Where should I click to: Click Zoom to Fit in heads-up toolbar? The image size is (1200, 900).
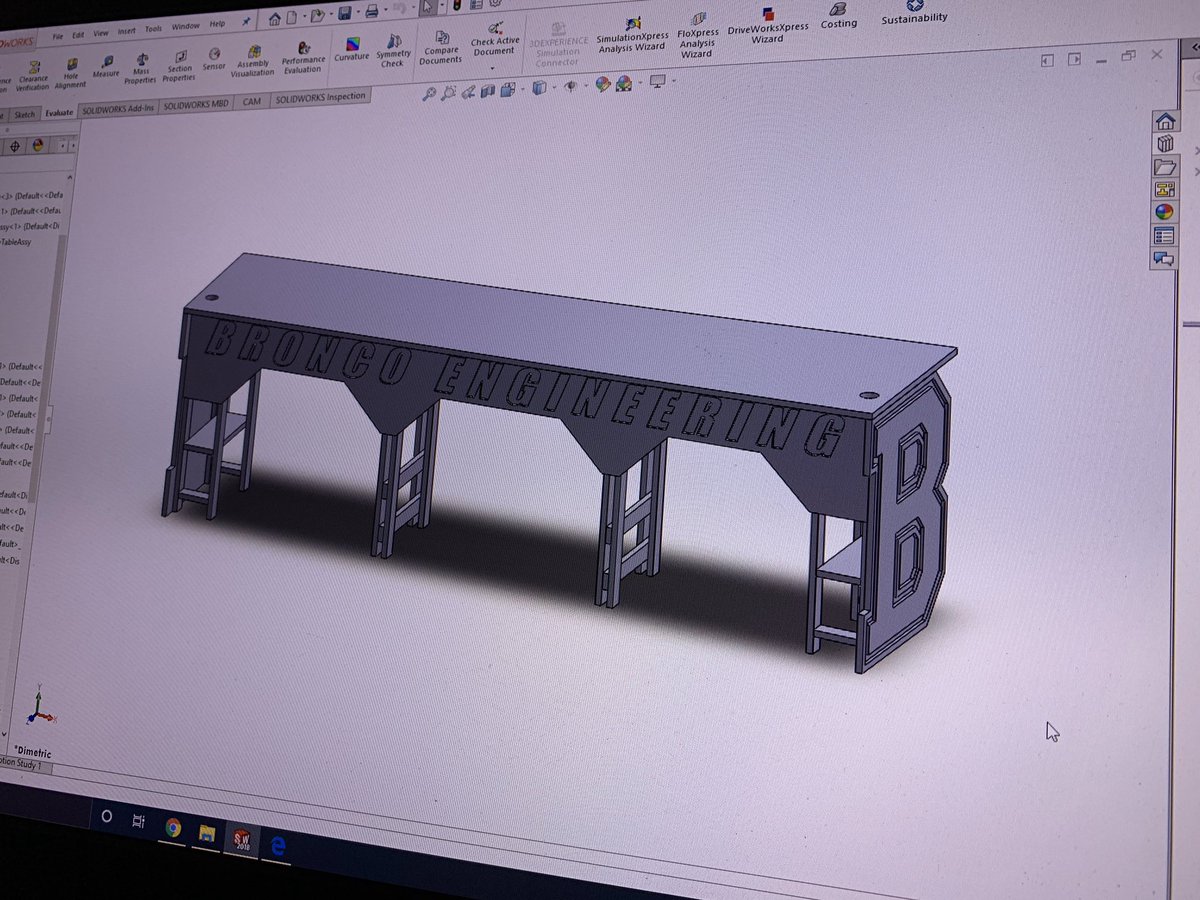coord(430,93)
